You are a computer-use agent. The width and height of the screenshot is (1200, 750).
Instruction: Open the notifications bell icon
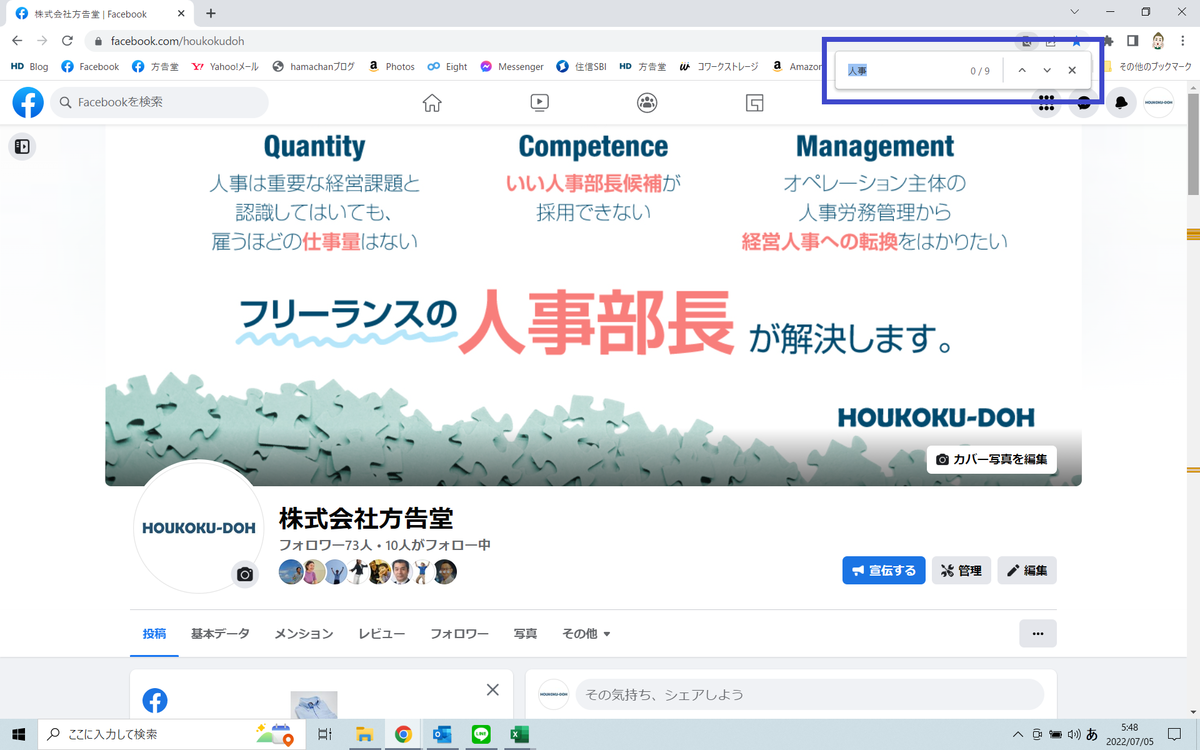1121,102
